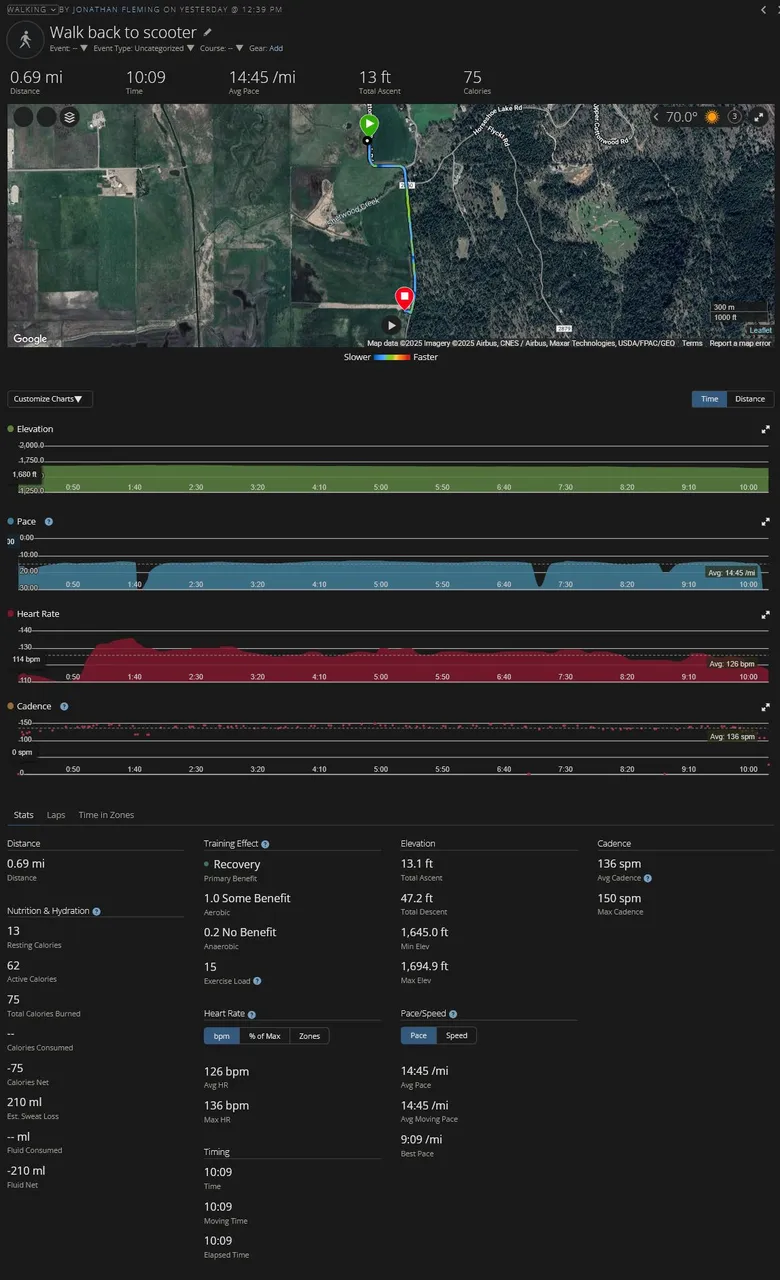
Task: Select Speed display in Pace/Speed
Action: tap(457, 1036)
